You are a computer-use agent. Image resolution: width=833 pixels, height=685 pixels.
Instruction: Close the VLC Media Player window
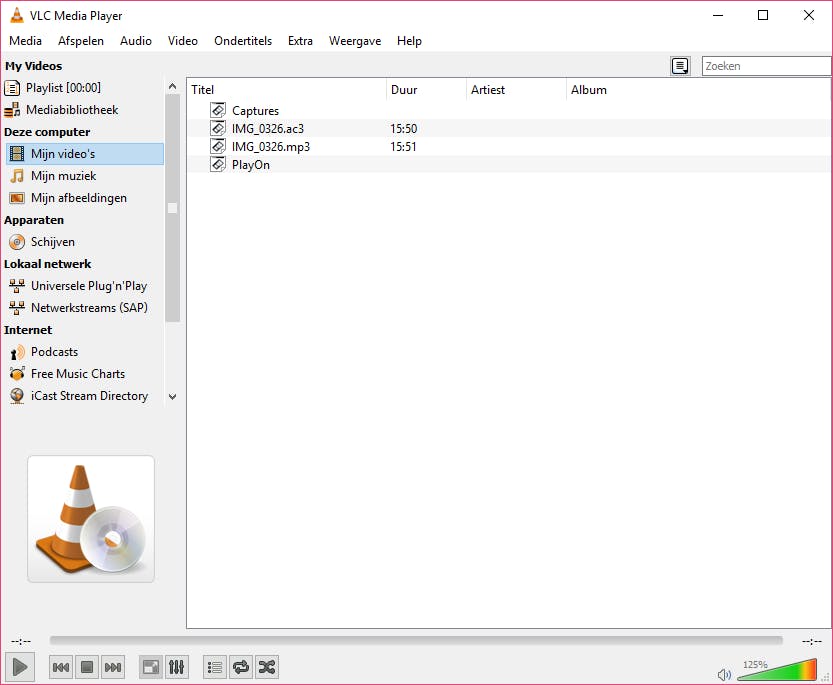click(x=809, y=15)
